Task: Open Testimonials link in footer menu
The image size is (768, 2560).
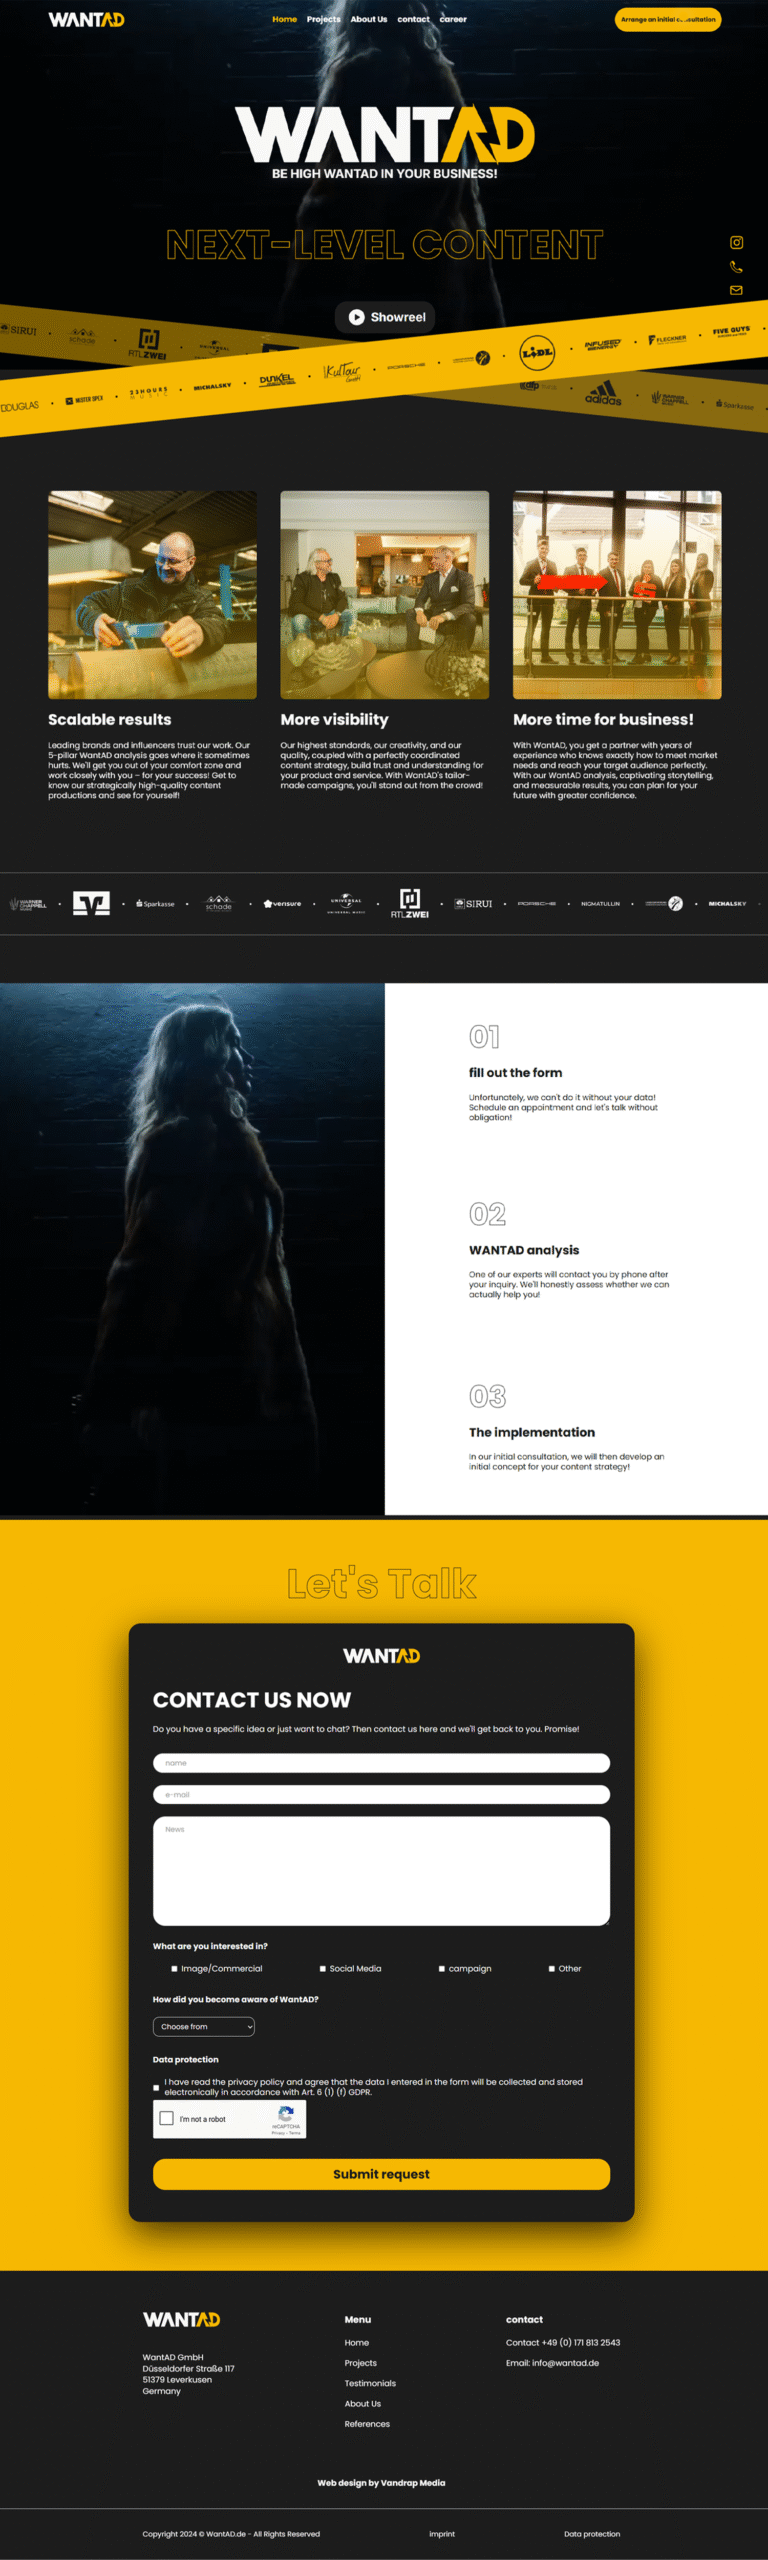Action: tap(370, 2383)
